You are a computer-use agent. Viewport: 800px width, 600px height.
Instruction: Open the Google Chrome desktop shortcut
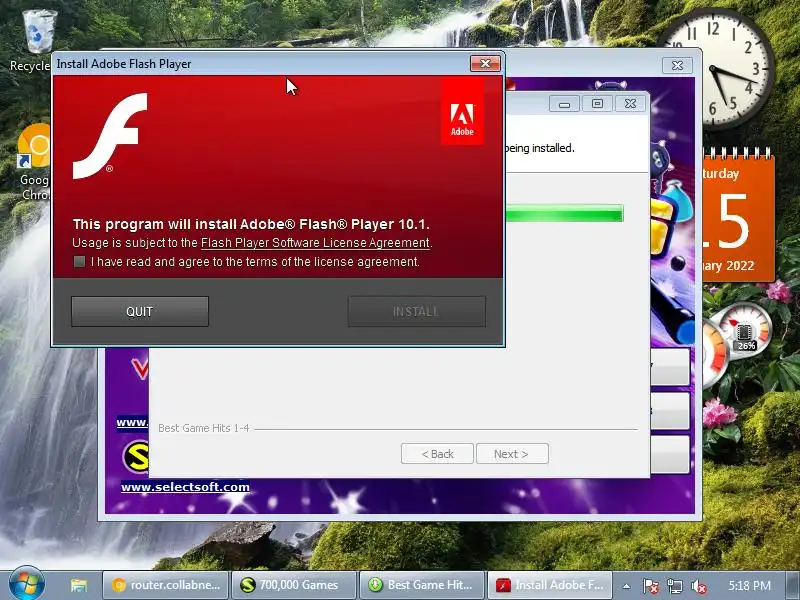pyautogui.click(x=35, y=162)
